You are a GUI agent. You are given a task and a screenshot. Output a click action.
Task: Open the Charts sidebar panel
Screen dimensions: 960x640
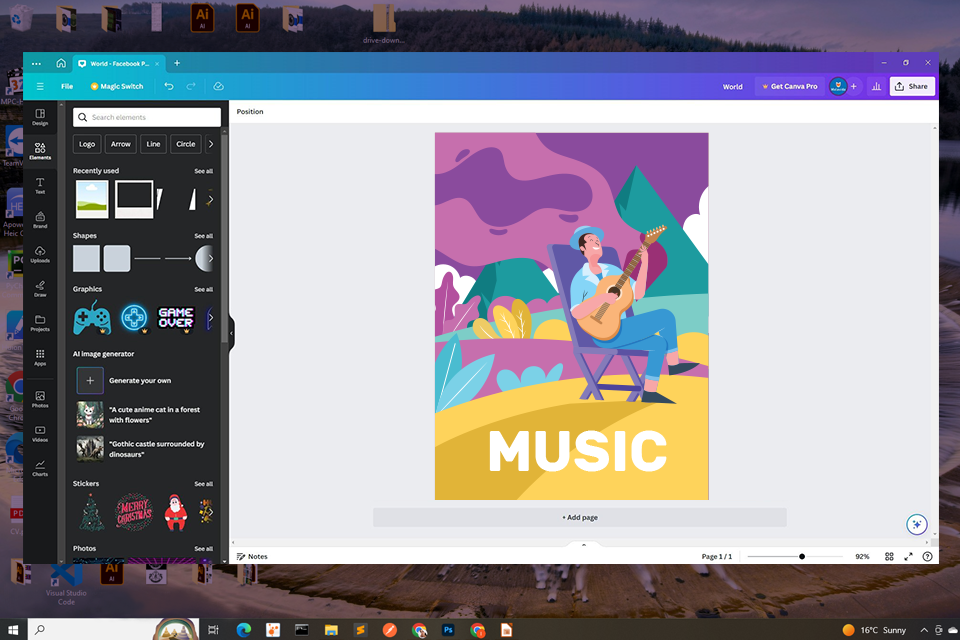coord(40,468)
